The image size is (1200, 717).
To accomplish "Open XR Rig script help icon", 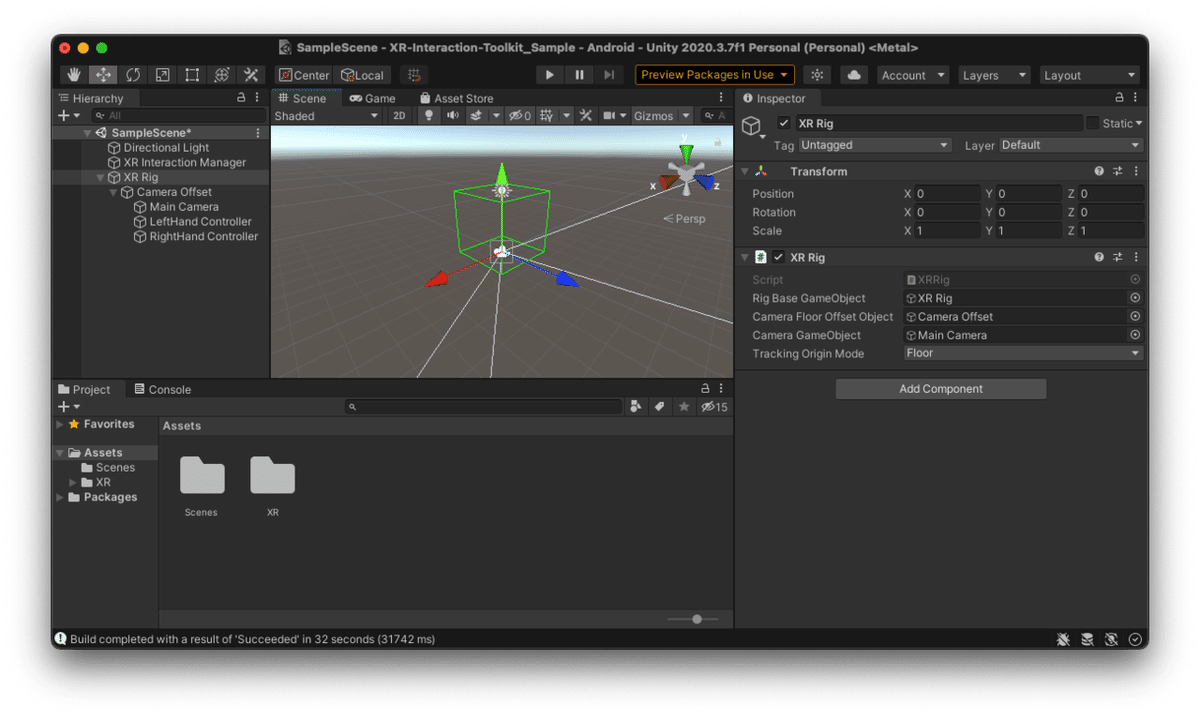I will pyautogui.click(x=1100, y=257).
